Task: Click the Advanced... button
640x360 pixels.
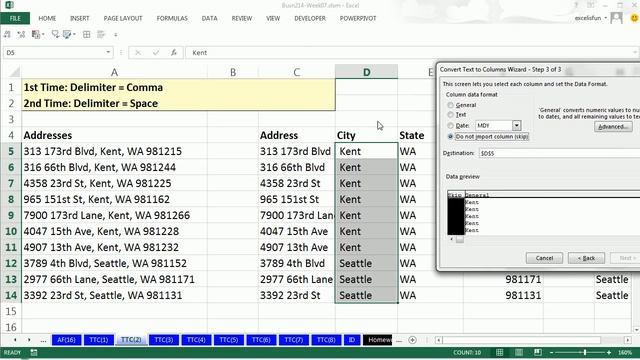Action: tap(613, 127)
